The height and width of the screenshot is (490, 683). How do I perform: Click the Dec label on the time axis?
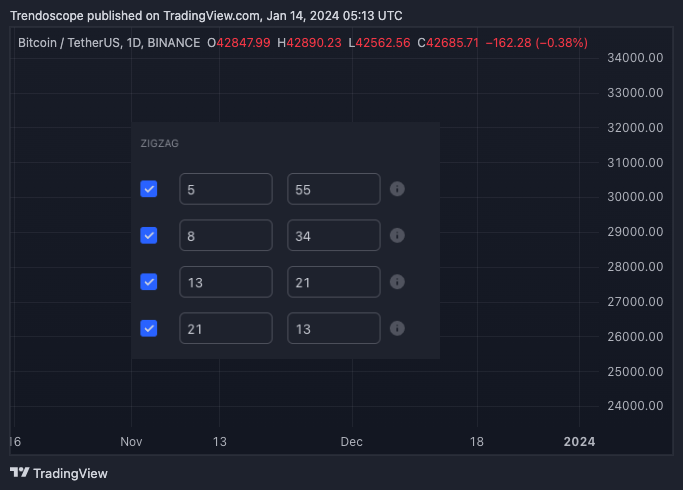click(x=352, y=442)
